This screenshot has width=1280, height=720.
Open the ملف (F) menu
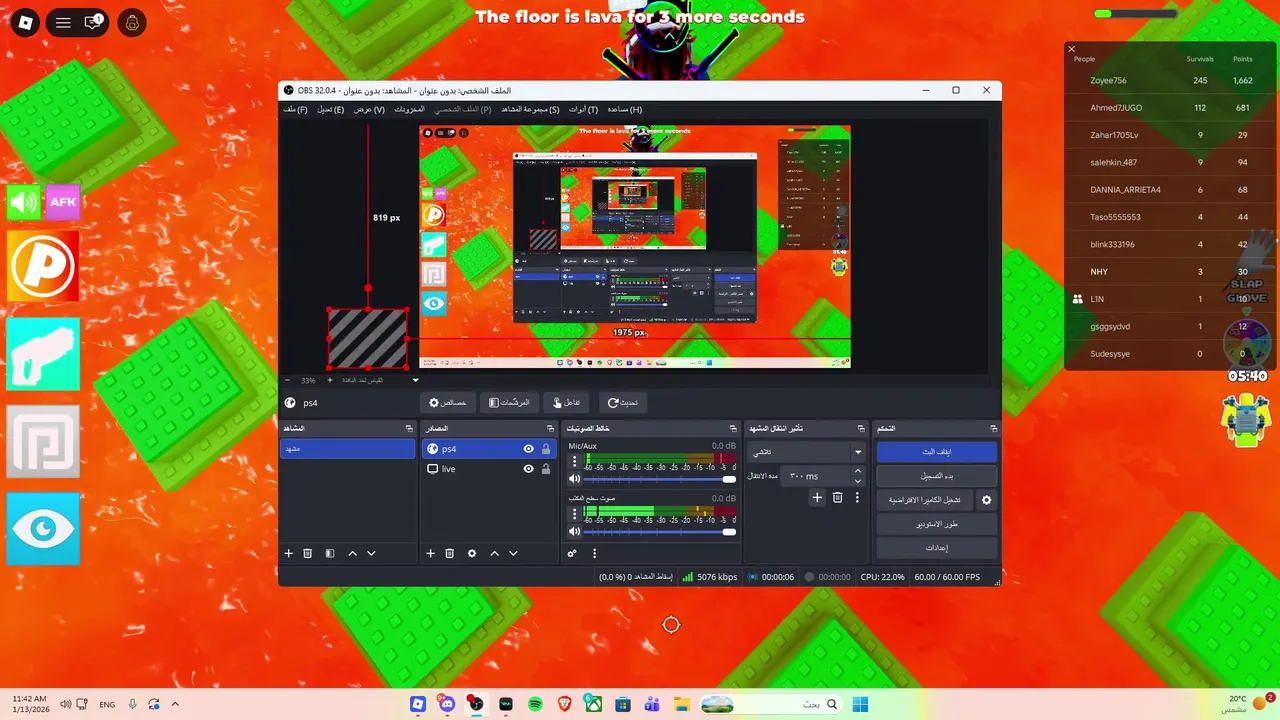pyautogui.click(x=295, y=109)
